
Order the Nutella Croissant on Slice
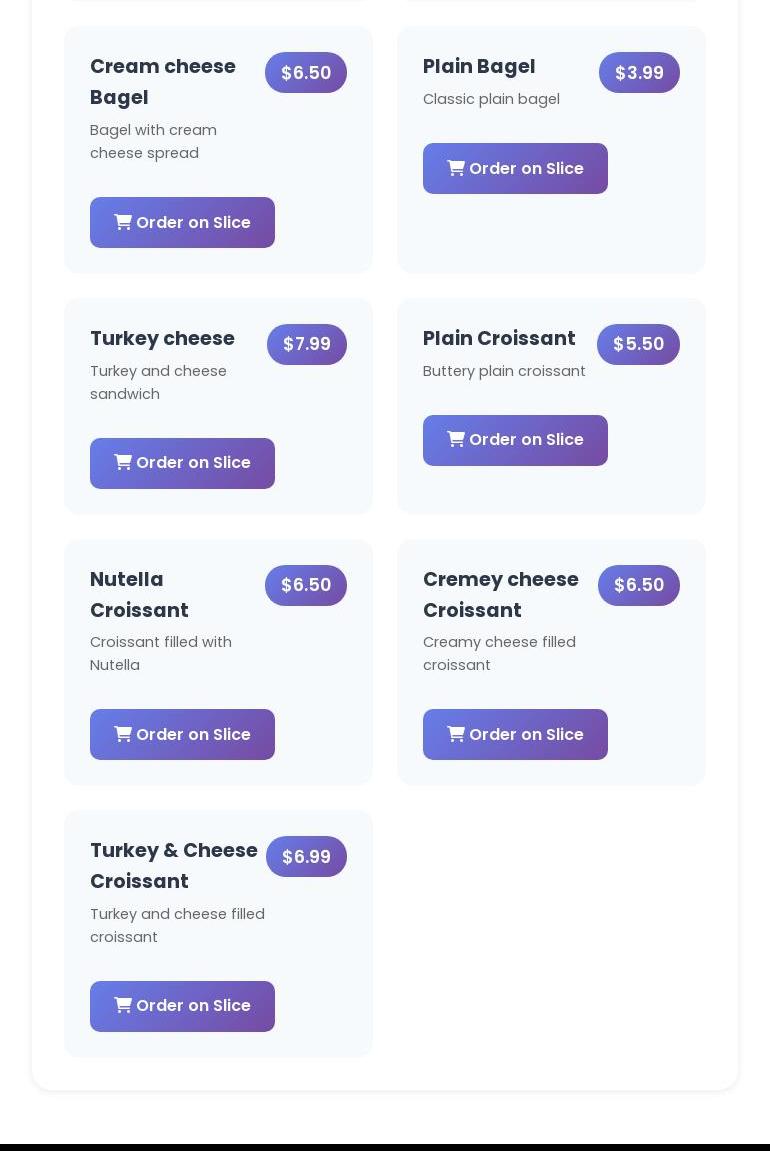click(182, 734)
